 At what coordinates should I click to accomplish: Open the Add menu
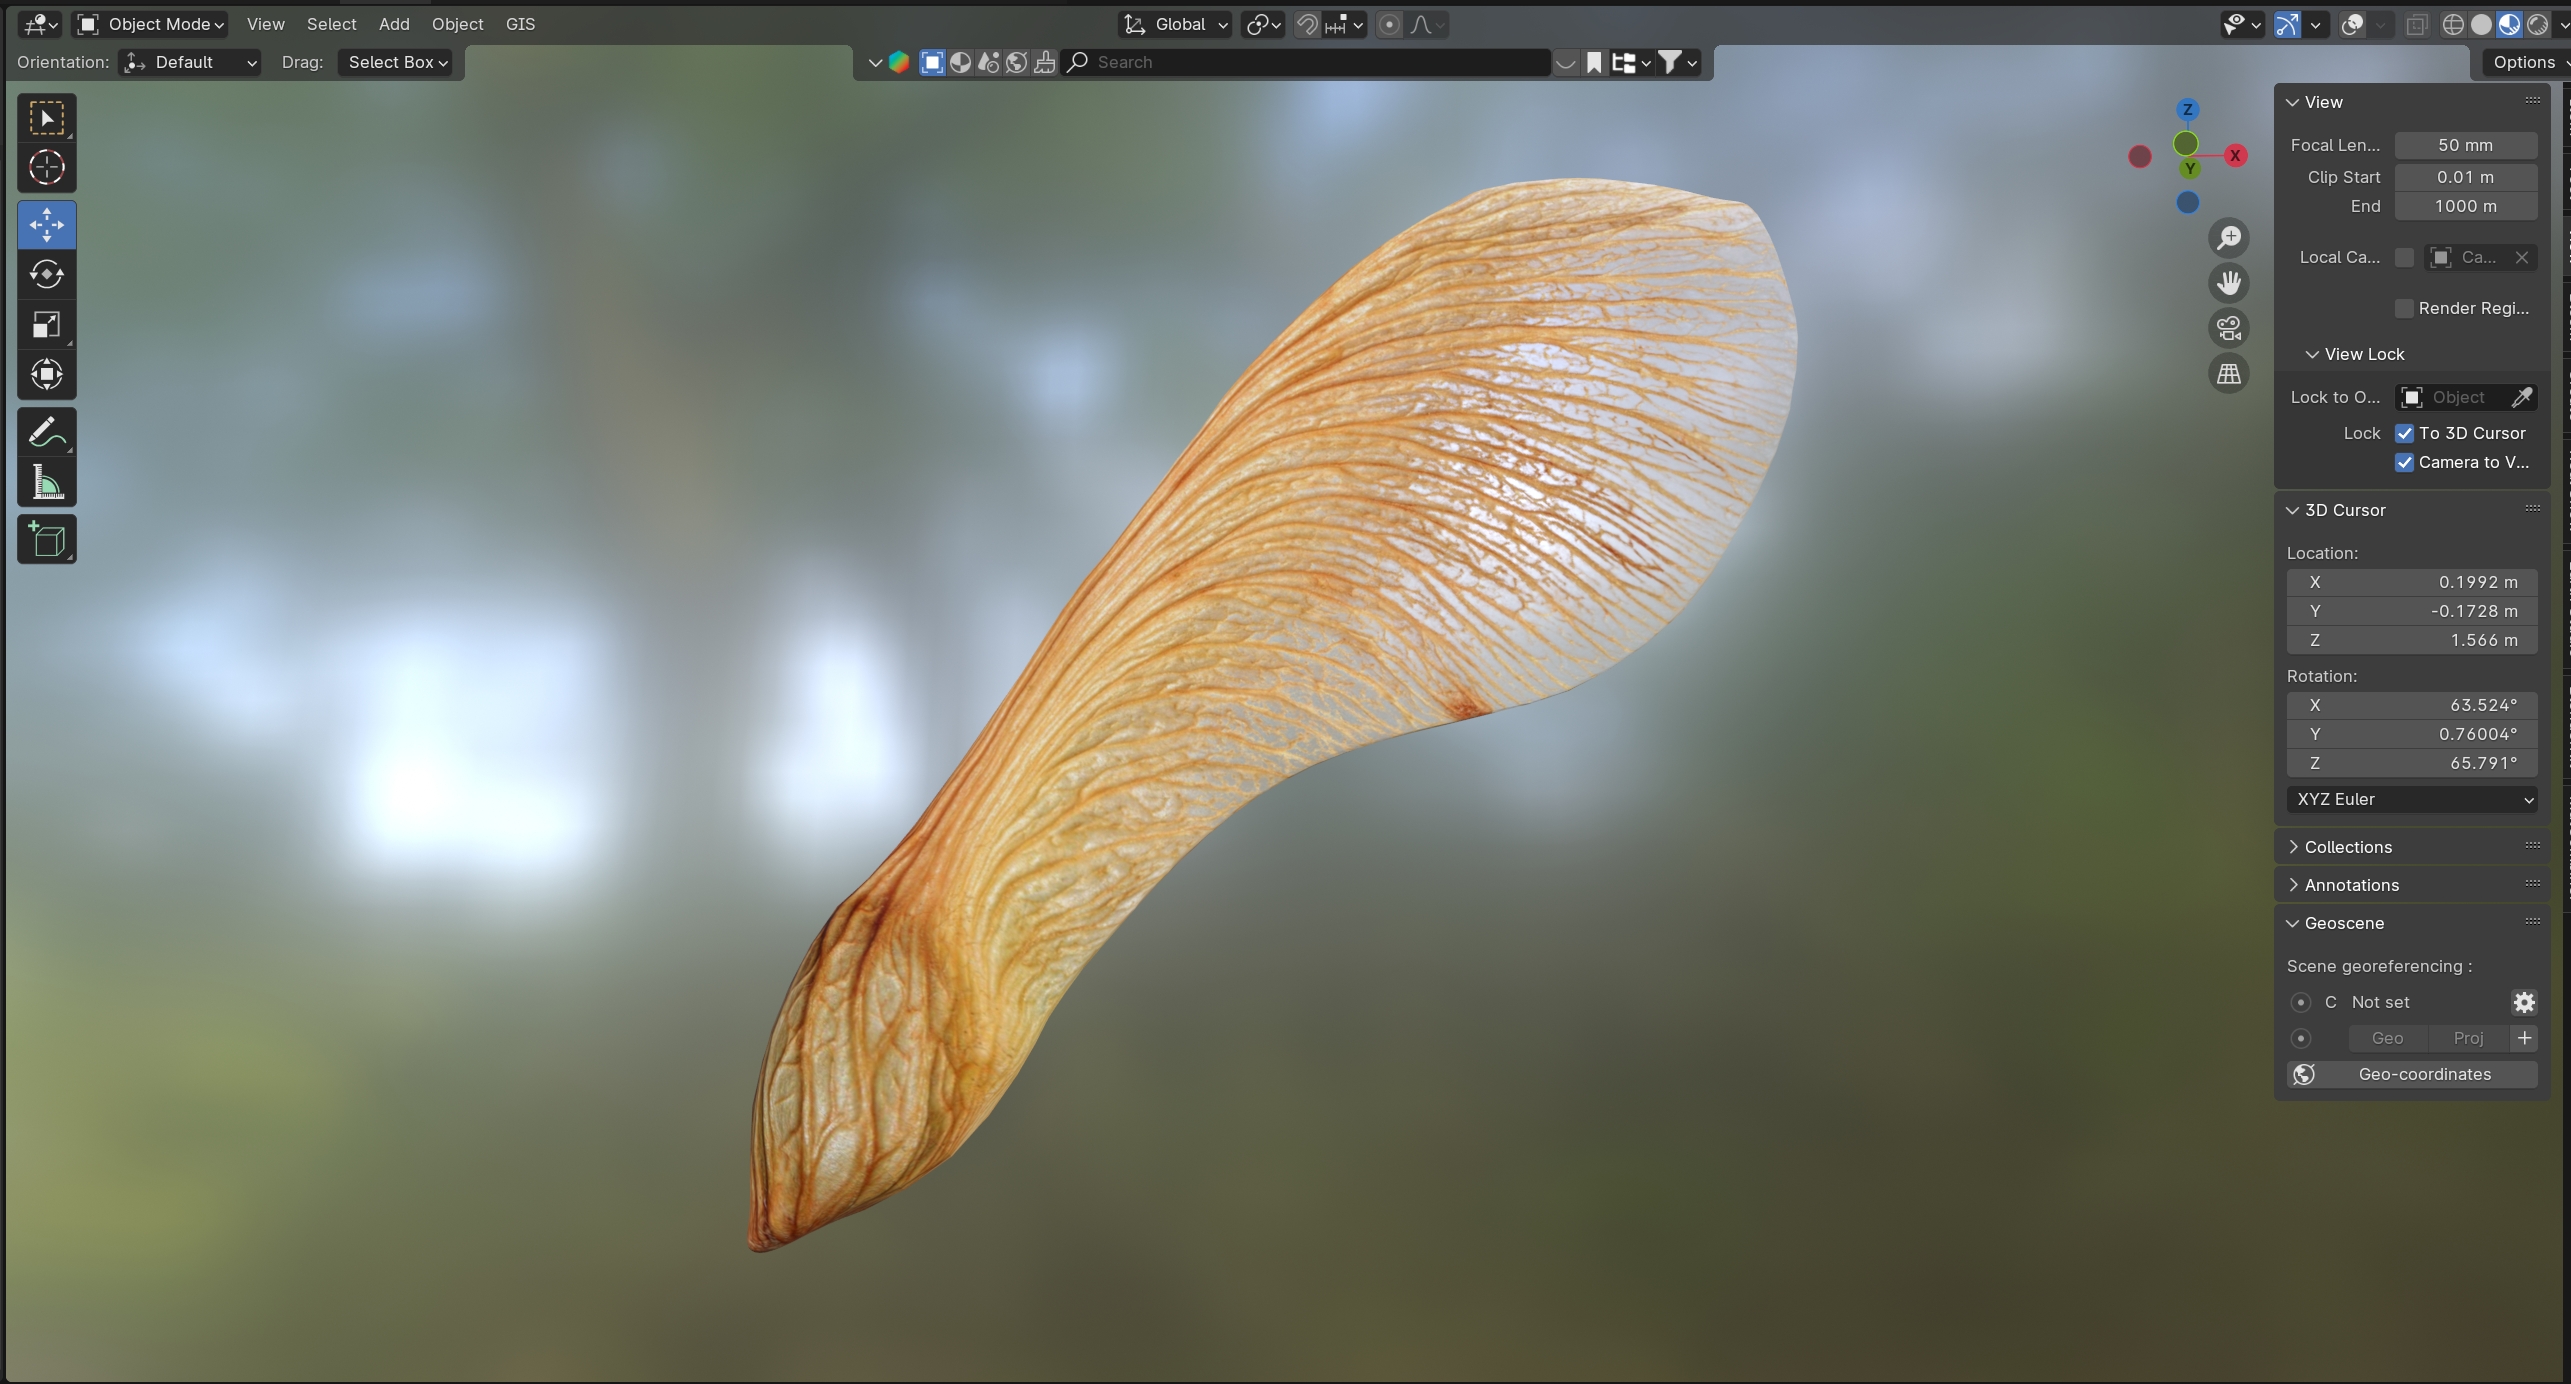pyautogui.click(x=393, y=24)
